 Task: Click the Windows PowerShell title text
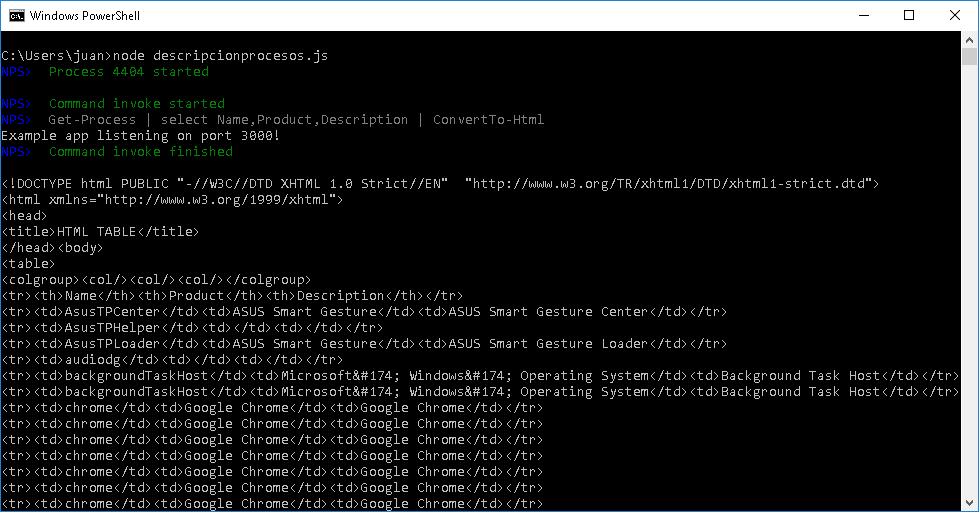pyautogui.click(x=86, y=15)
